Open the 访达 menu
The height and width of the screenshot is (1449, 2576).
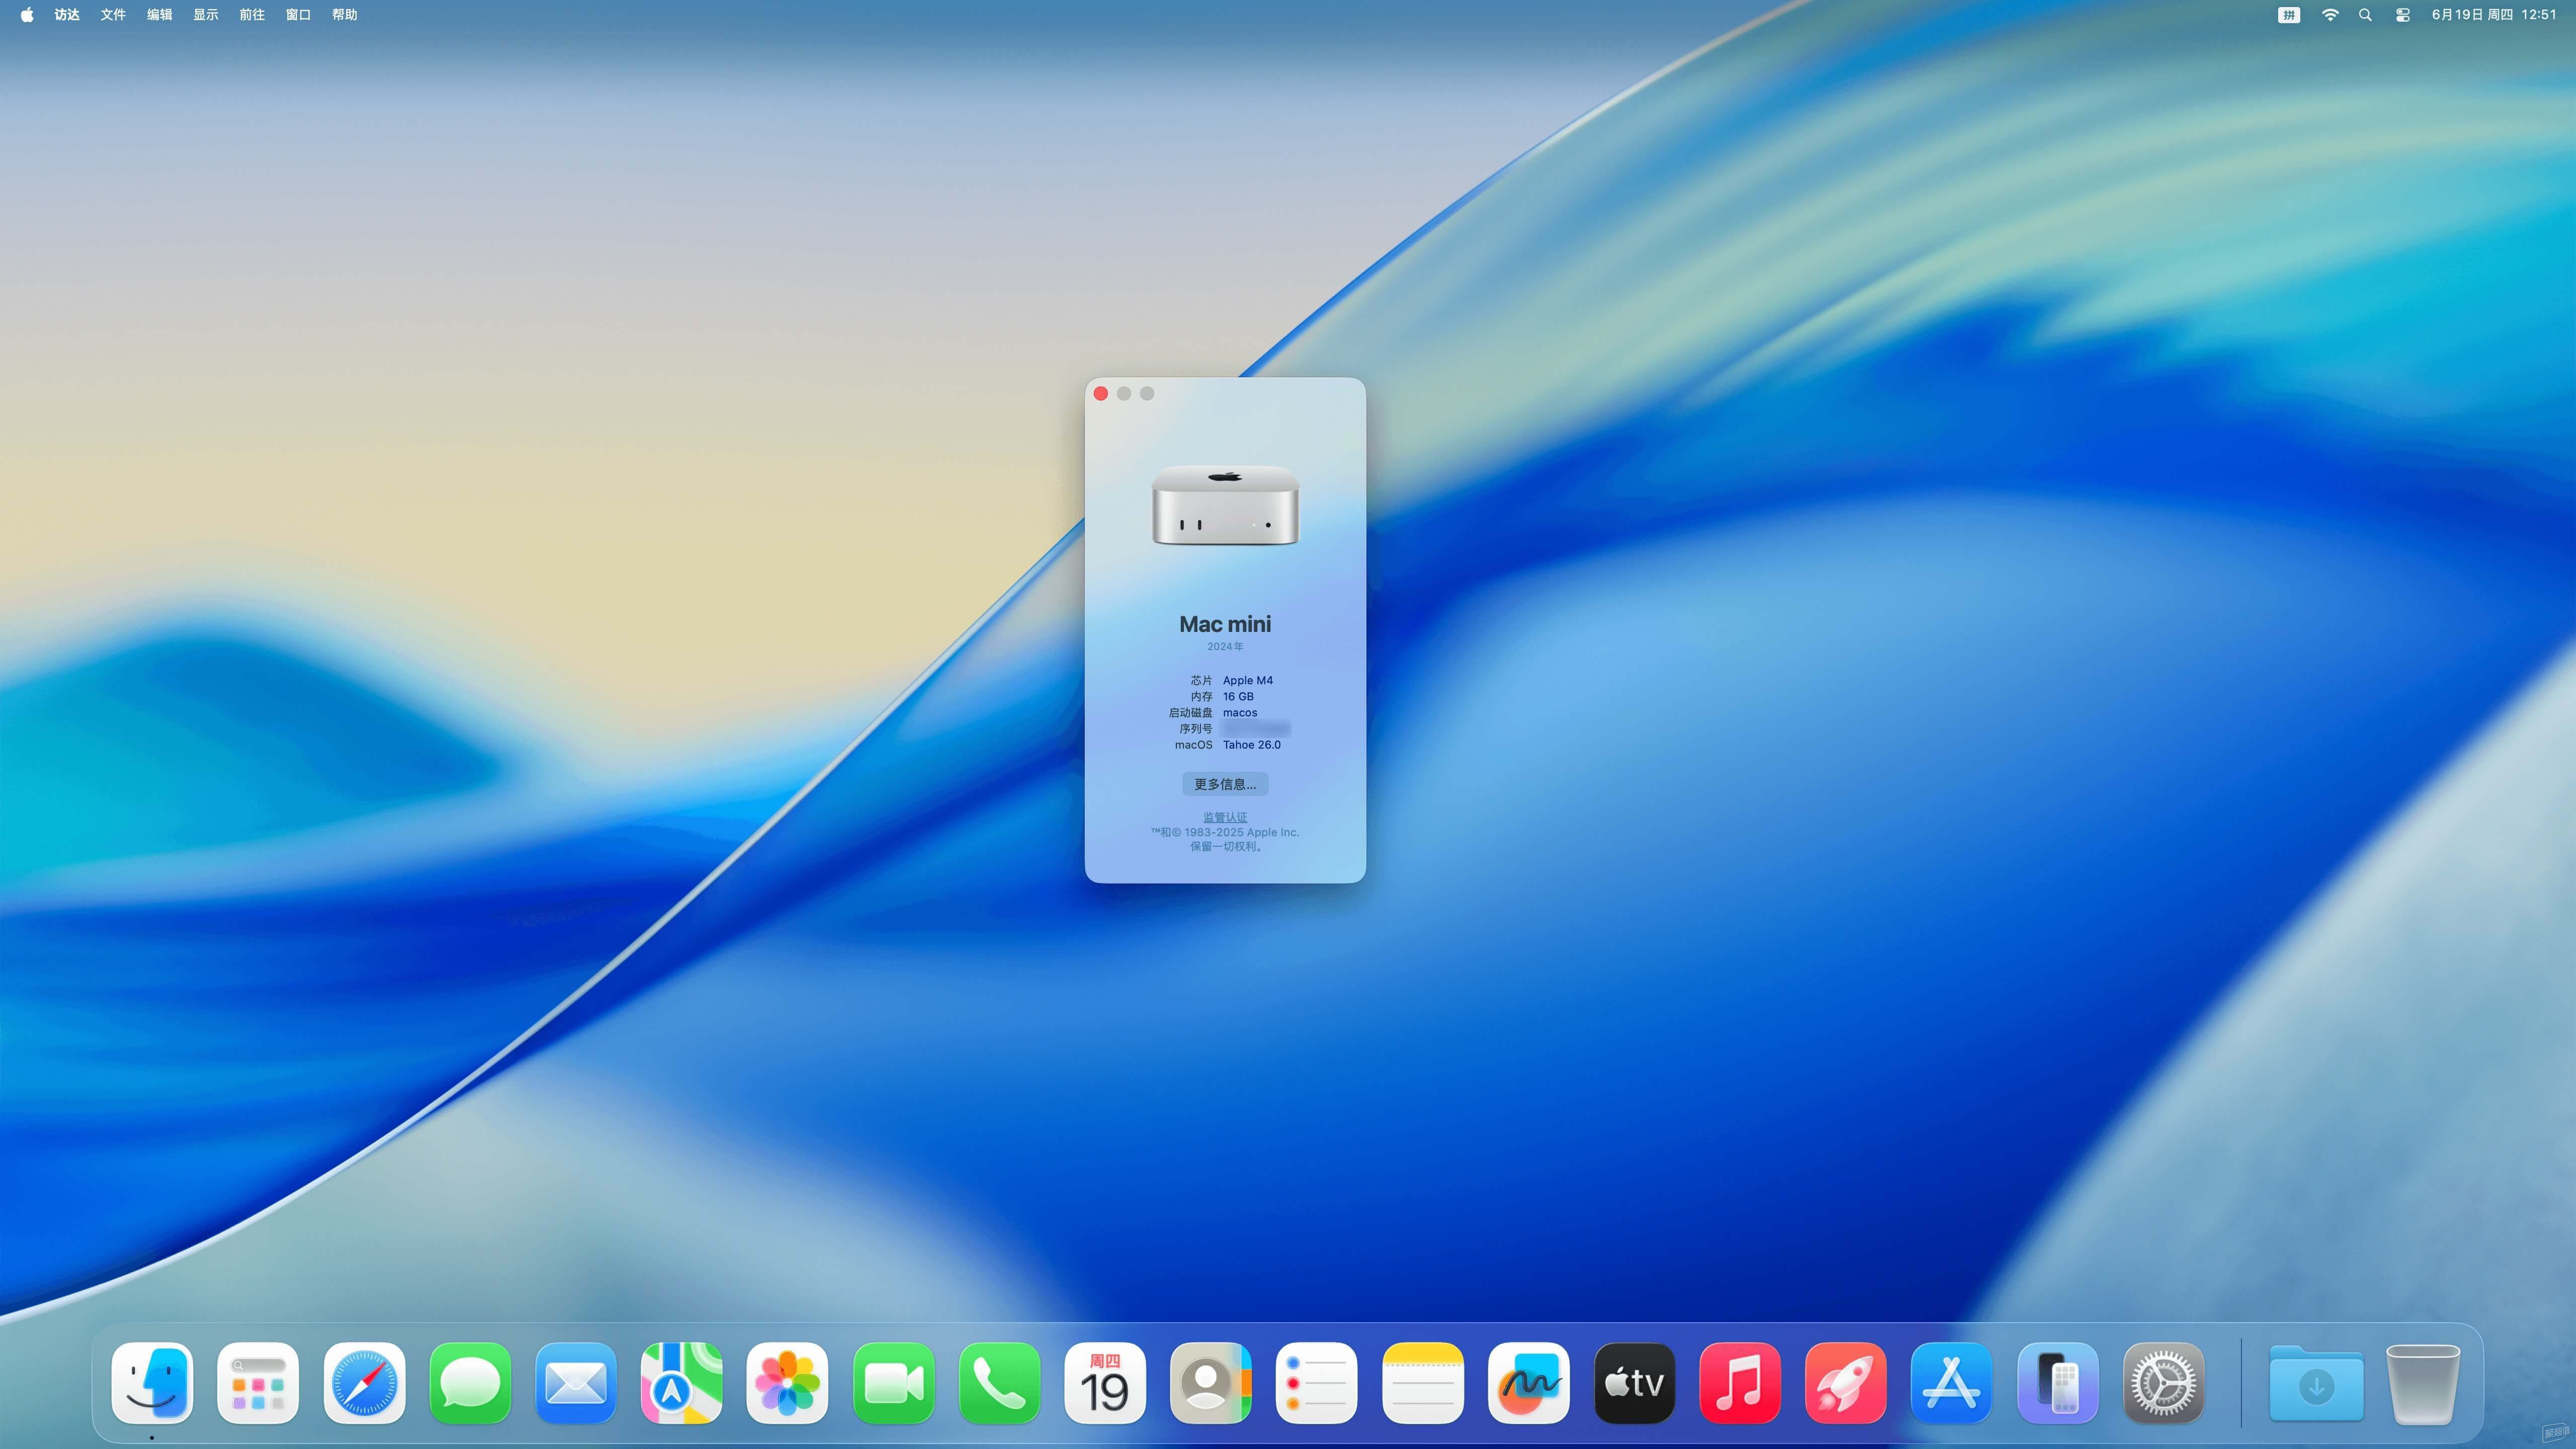point(67,14)
